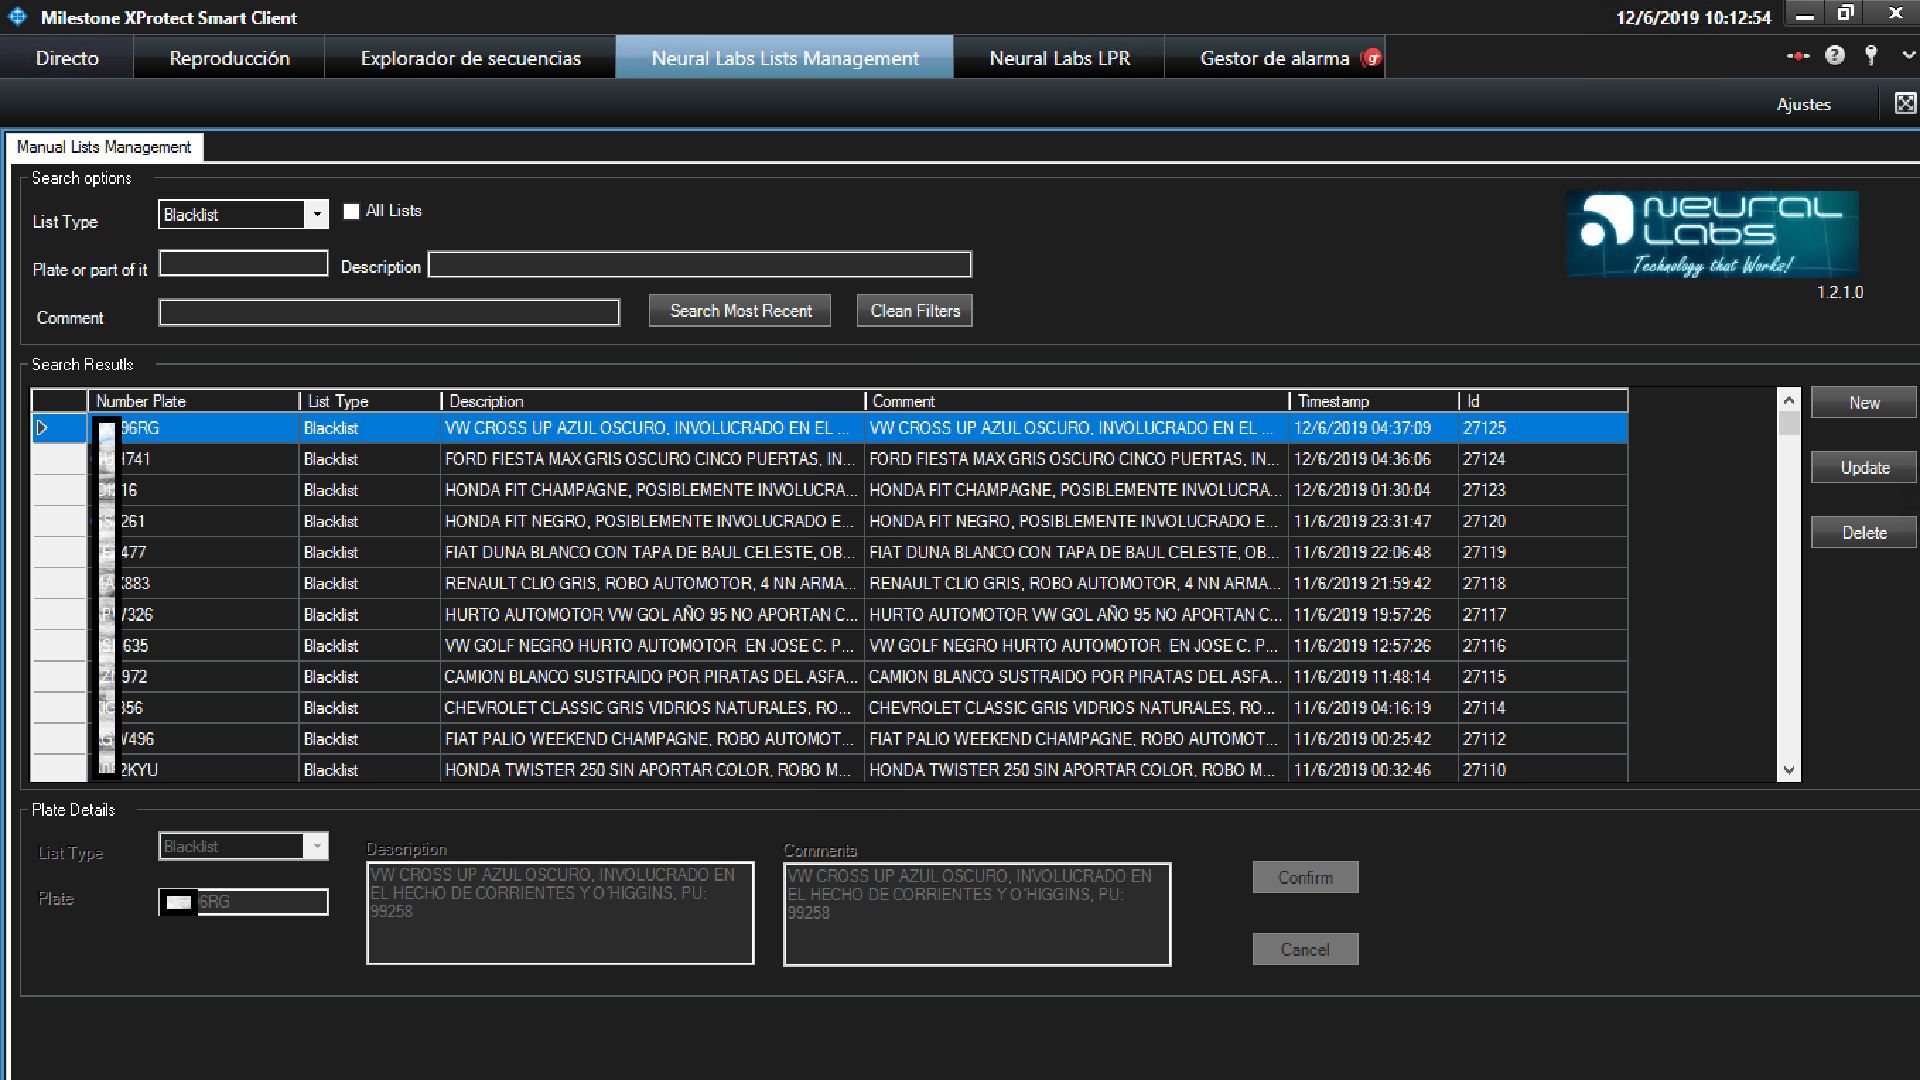The height and width of the screenshot is (1080, 1920).
Task: Select the FIAT PALIO WEEKEND description cell
Action: (x=652, y=738)
